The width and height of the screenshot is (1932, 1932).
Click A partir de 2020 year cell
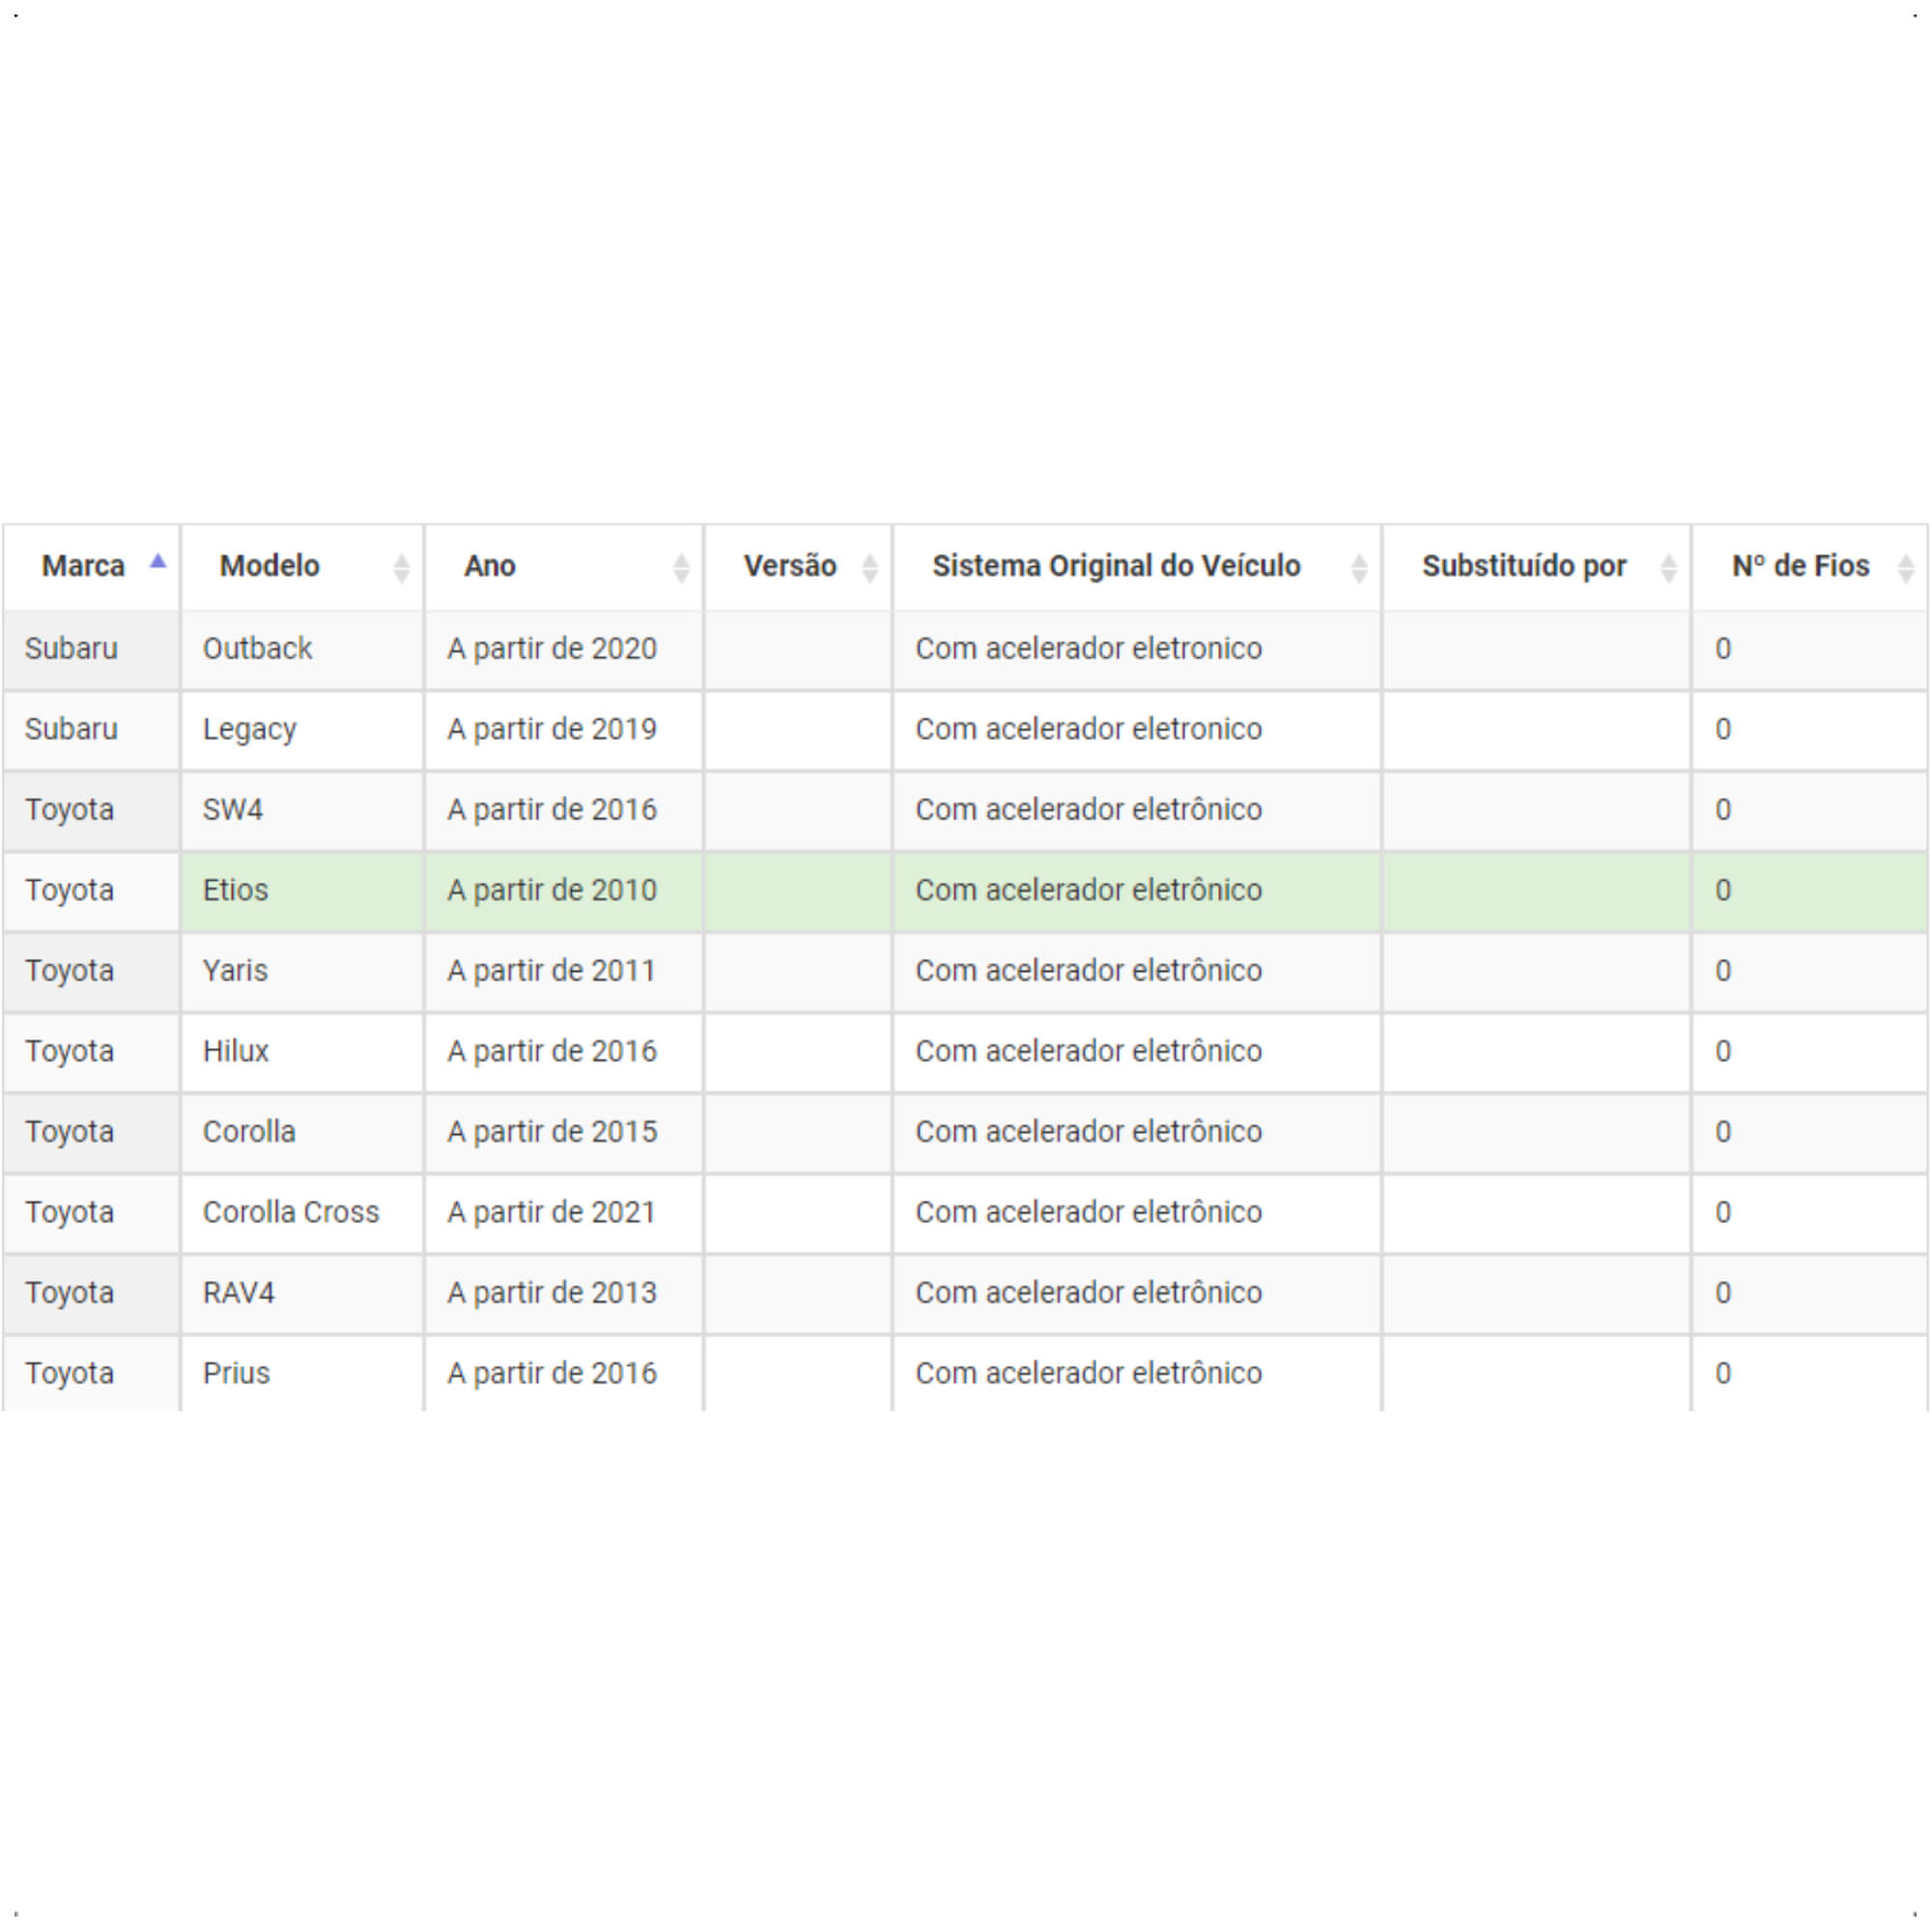[564, 650]
